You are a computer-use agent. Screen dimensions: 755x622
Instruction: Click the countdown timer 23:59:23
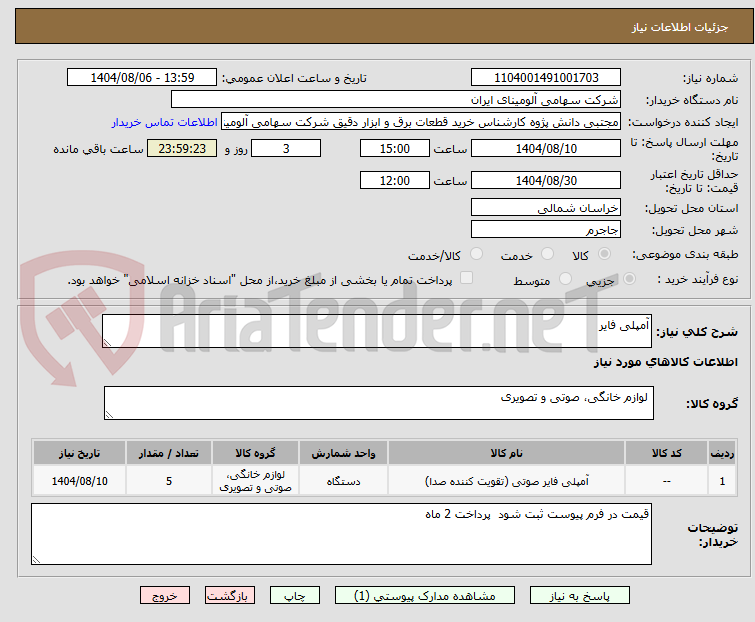[x=182, y=148]
